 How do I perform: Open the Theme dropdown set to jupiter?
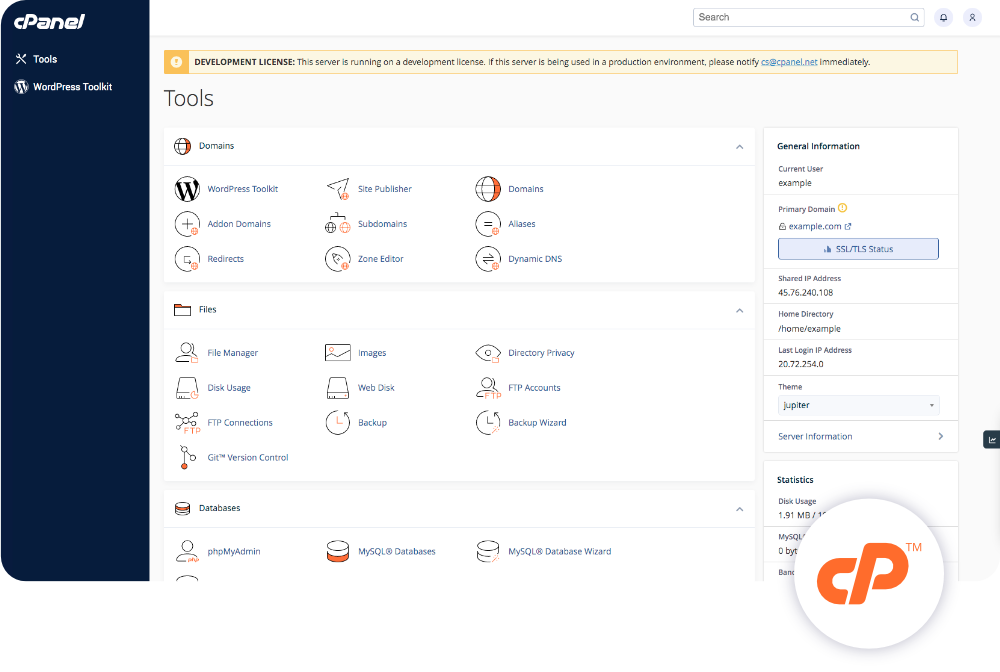(858, 405)
